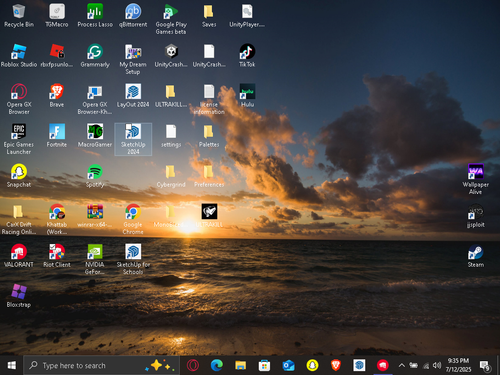Click the battery status tray icon
500x375 pixels.
[414, 365]
